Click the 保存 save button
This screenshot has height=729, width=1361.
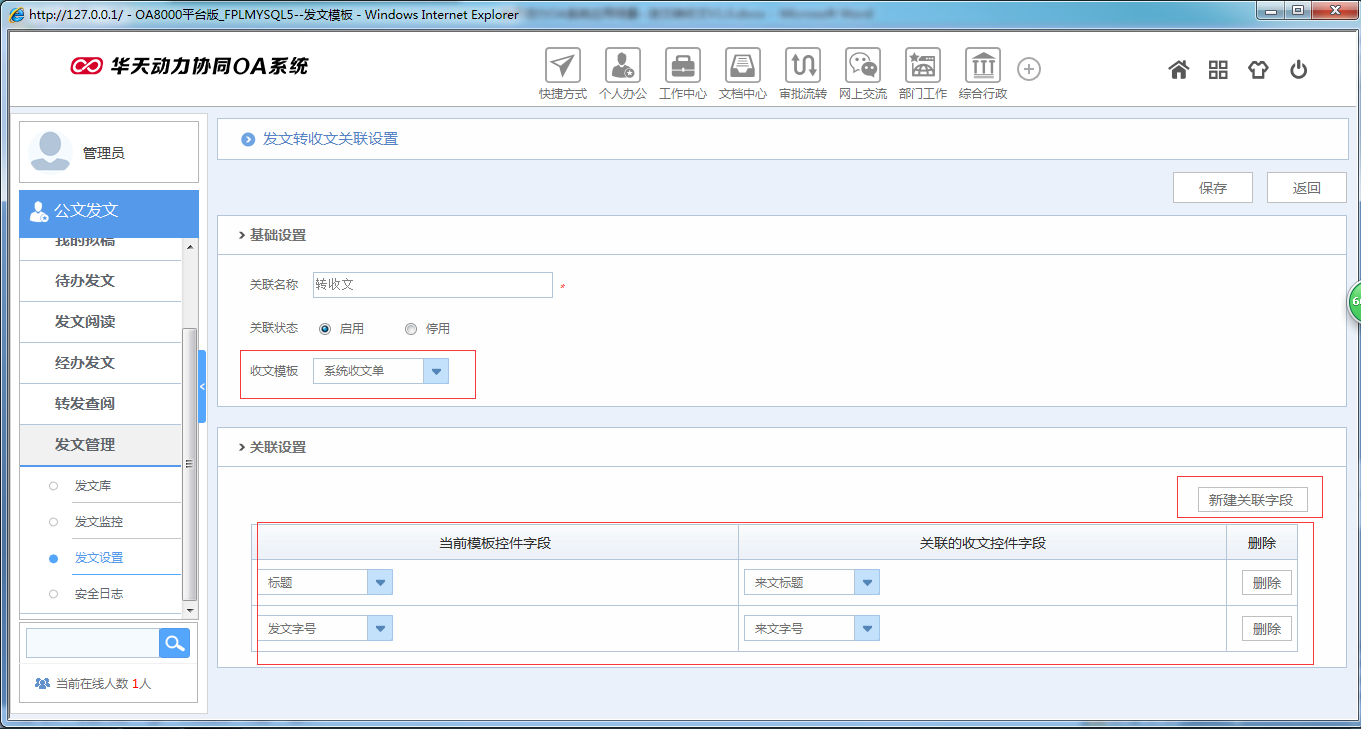1212,187
